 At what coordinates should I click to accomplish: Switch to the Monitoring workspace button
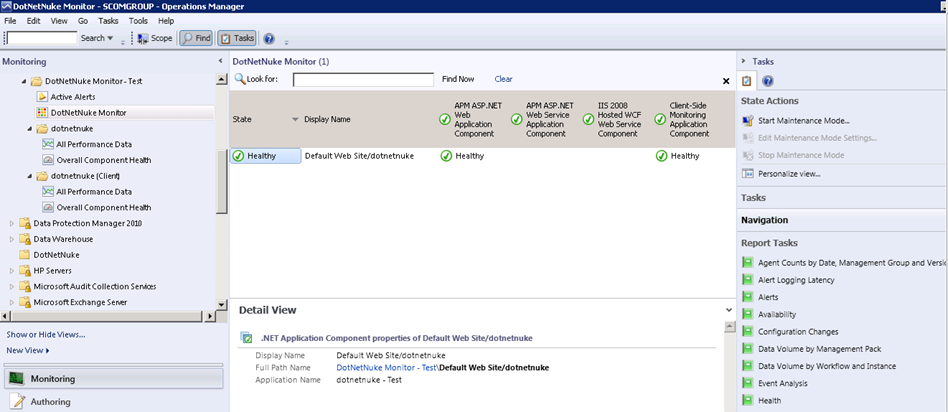coord(114,379)
